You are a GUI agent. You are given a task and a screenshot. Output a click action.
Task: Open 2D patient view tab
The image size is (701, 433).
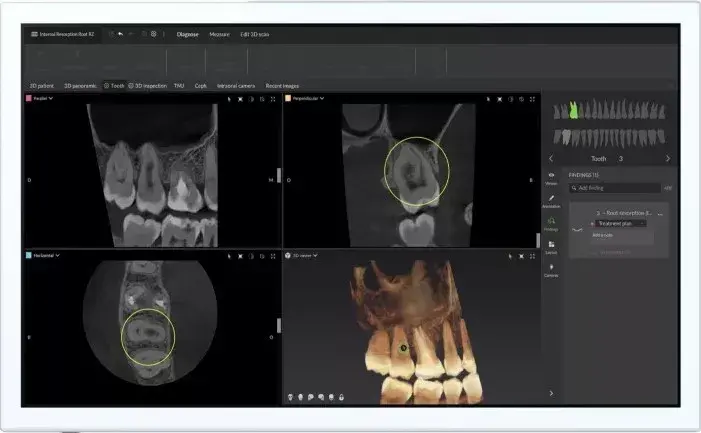point(42,86)
